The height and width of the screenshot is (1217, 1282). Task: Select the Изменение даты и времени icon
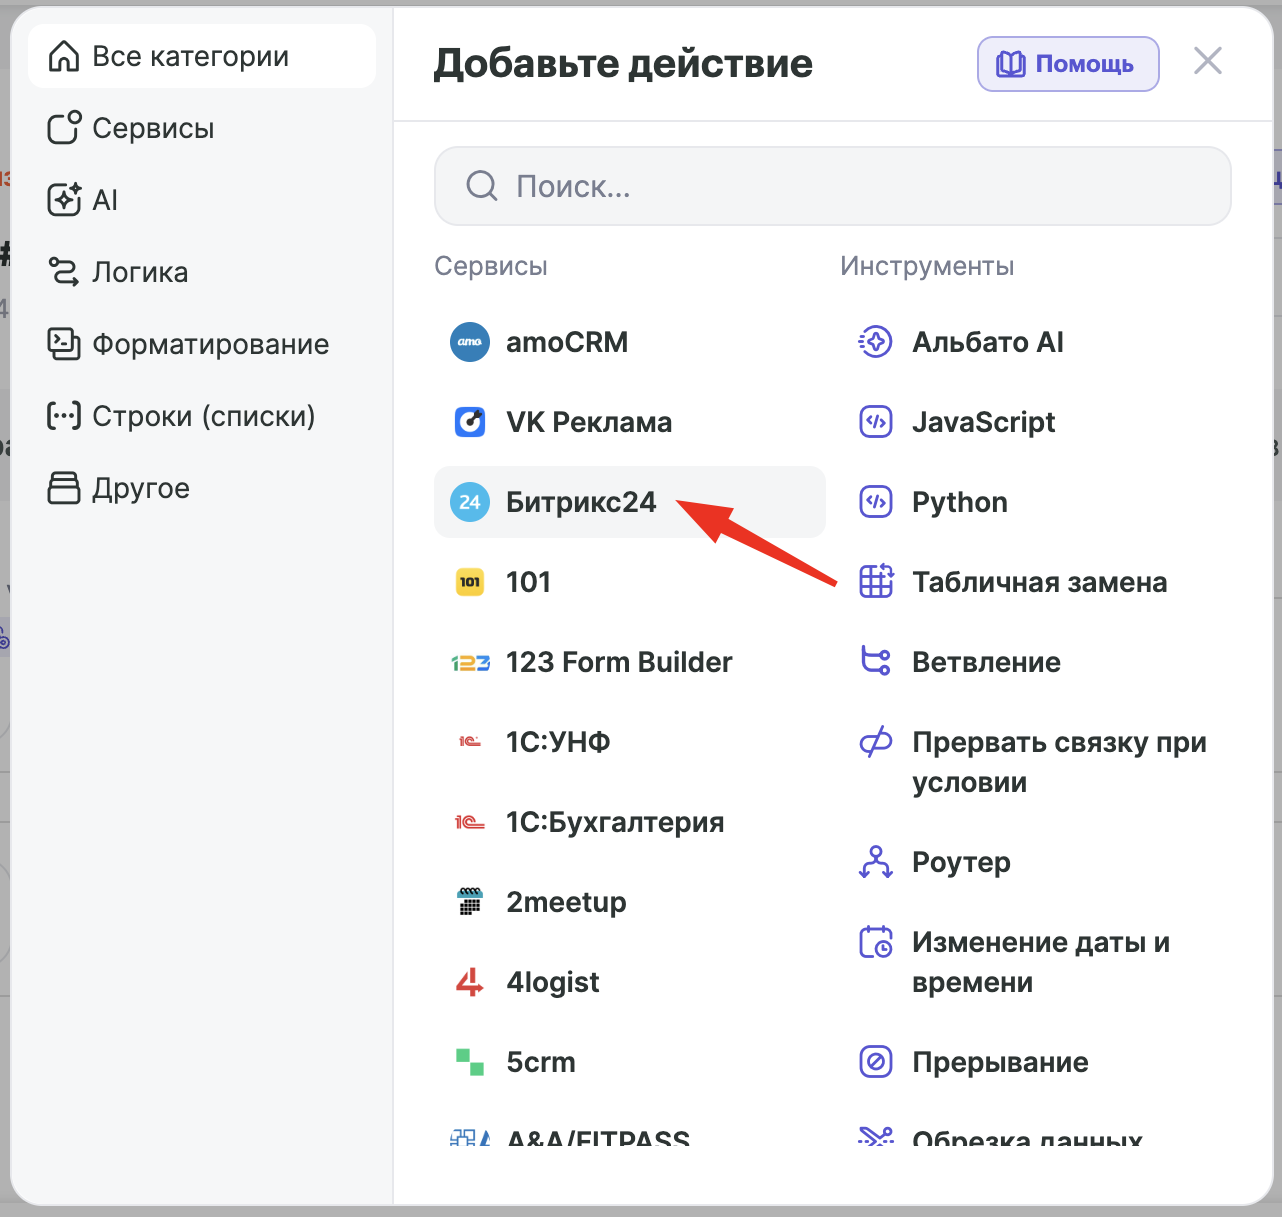(876, 942)
